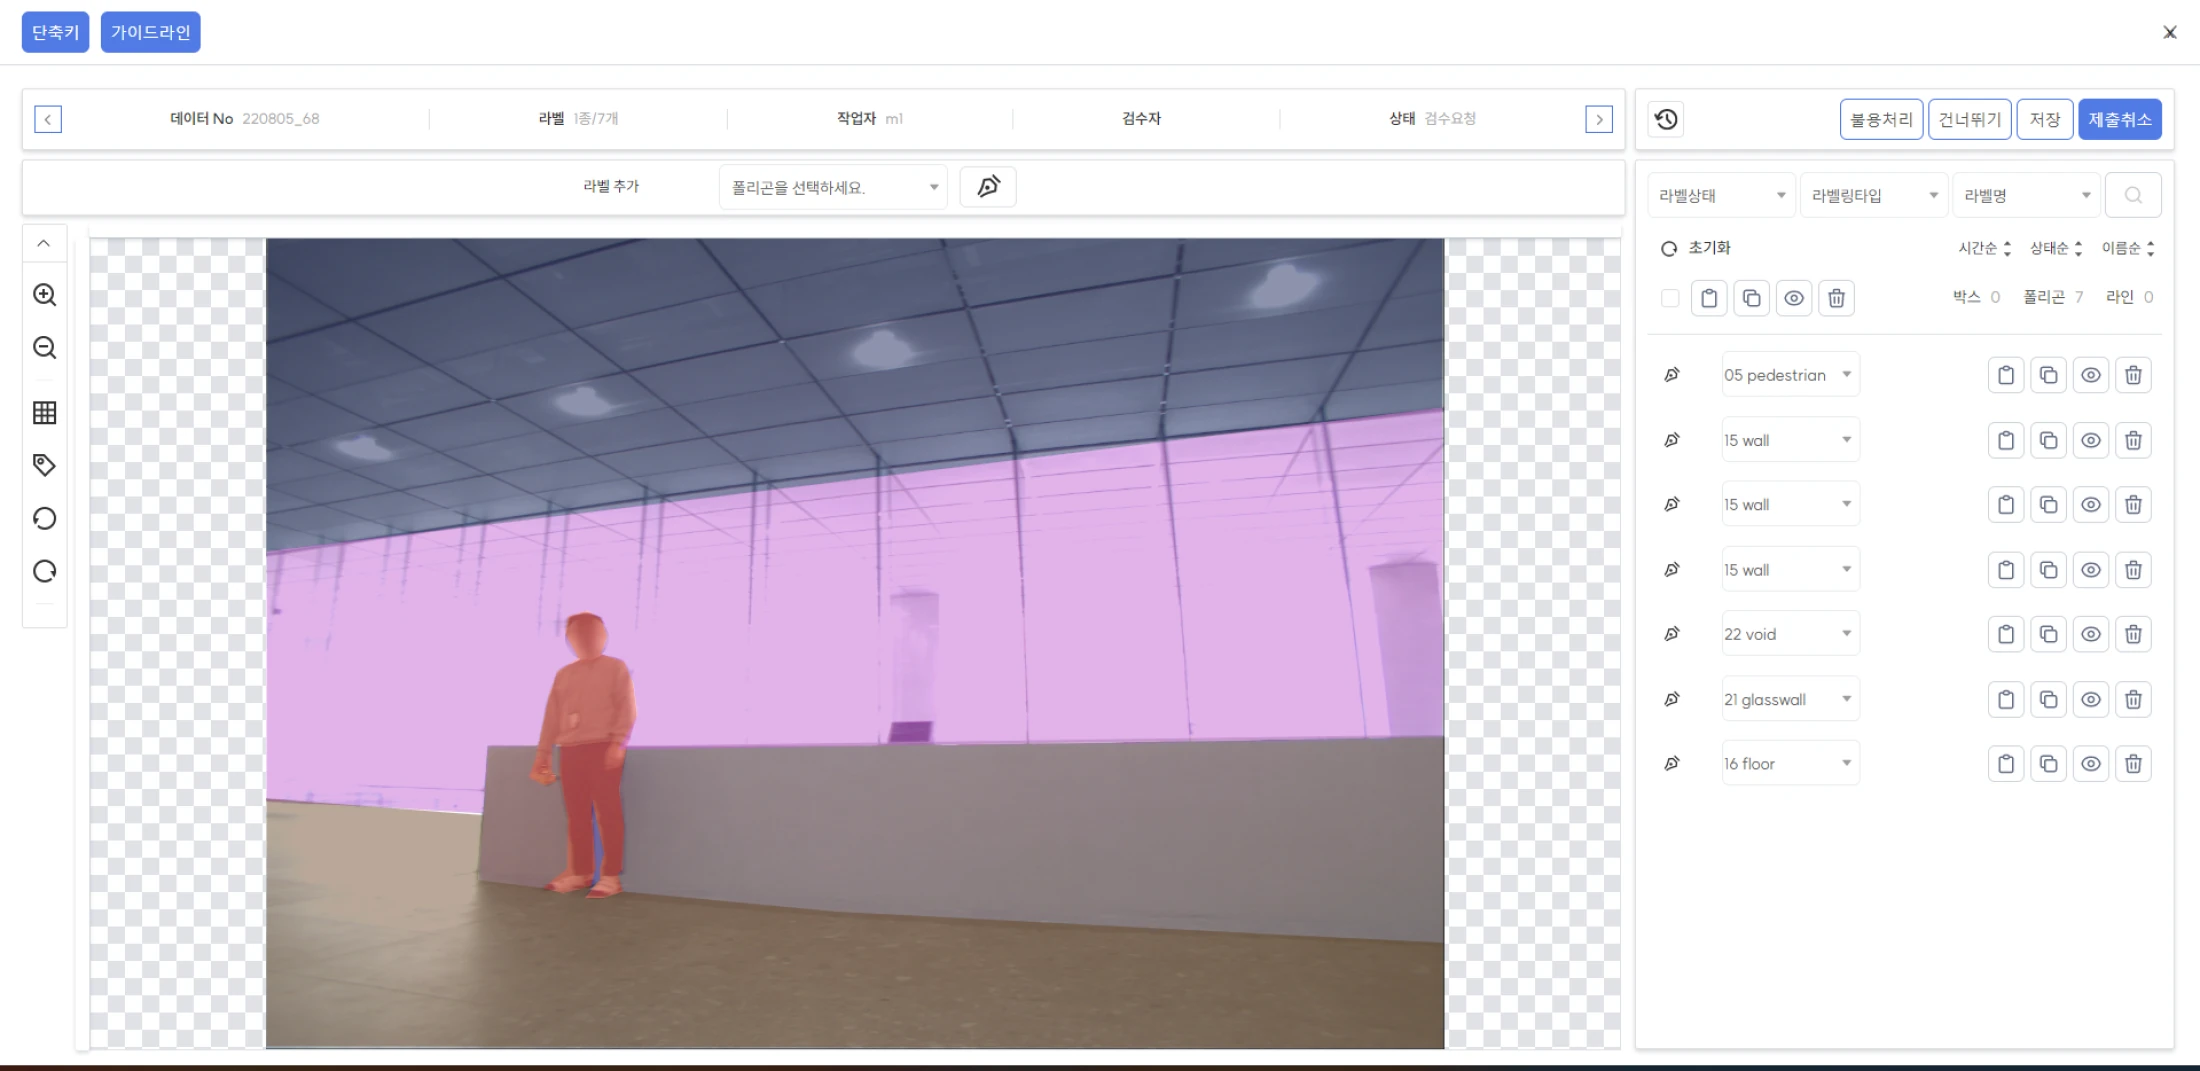Open the 16 floor class dropdown
The width and height of the screenshot is (2200, 1071).
click(x=1790, y=764)
